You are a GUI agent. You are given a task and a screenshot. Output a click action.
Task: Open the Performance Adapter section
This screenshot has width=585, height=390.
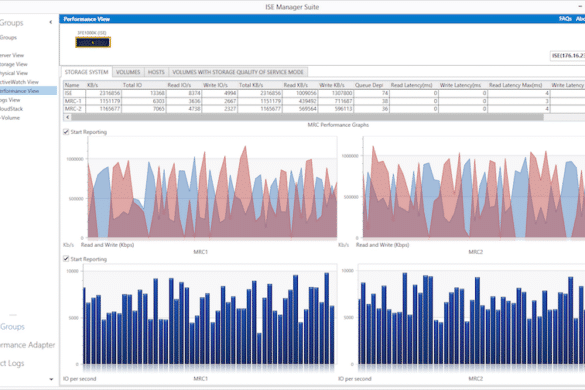coord(28,345)
